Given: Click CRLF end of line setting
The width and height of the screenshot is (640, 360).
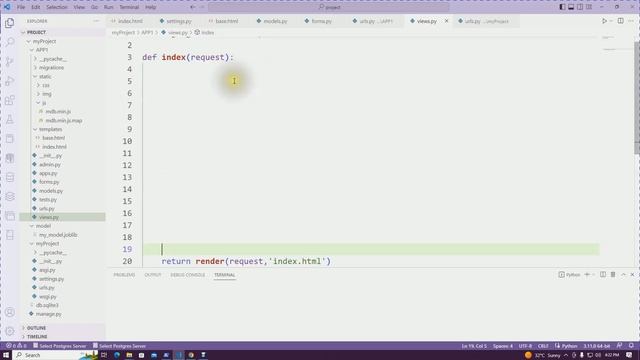Looking at the screenshot, I should 543,346.
